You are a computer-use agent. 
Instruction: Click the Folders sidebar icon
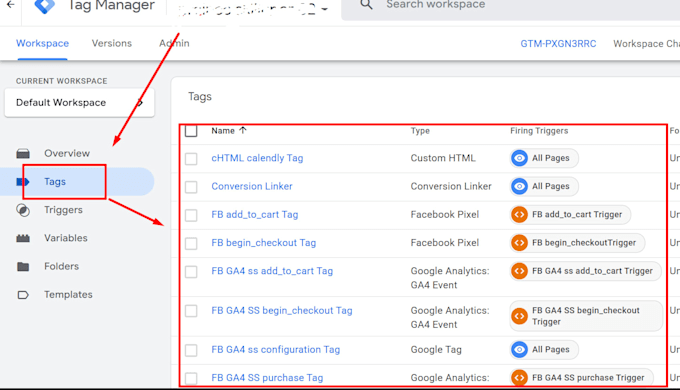coord(23,266)
